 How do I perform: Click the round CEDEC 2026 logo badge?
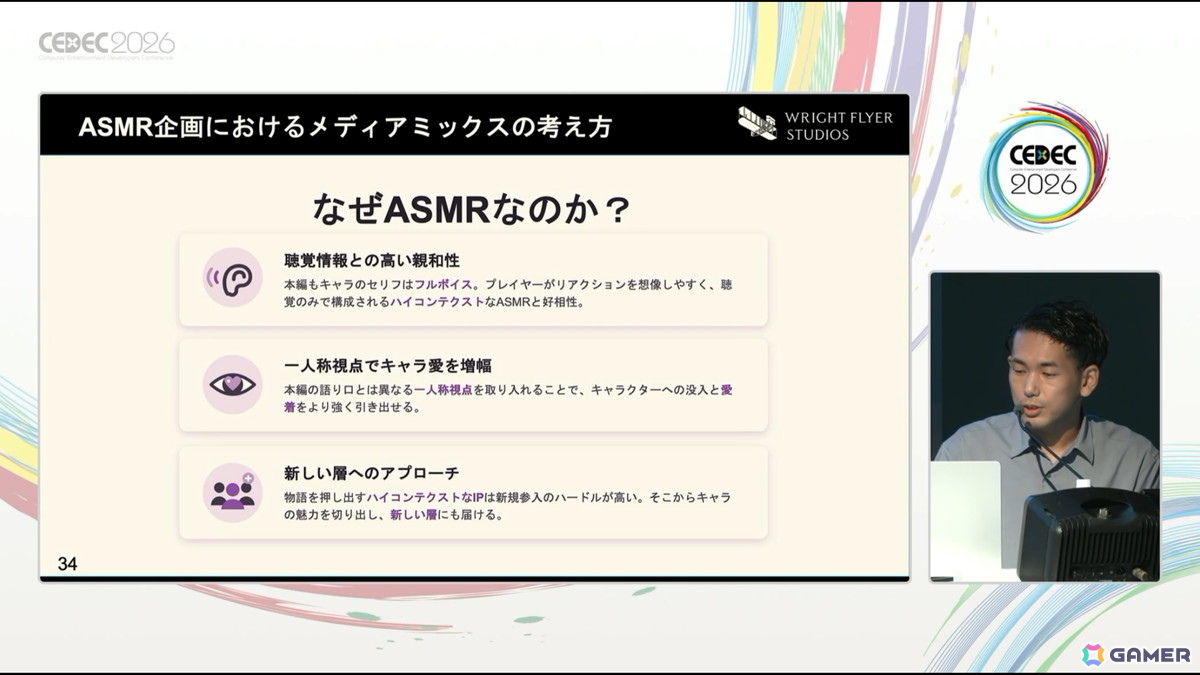coord(1043,168)
